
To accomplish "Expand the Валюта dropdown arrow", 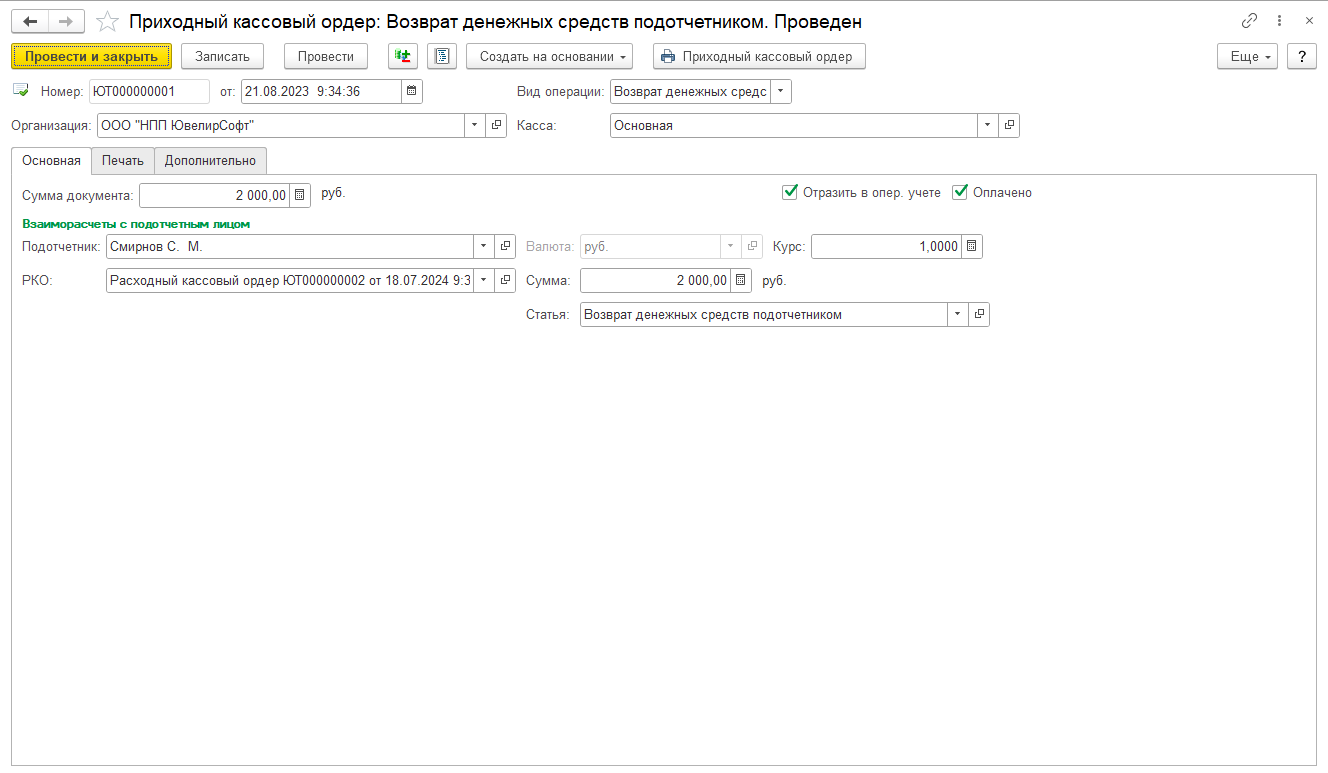I will pos(731,246).
